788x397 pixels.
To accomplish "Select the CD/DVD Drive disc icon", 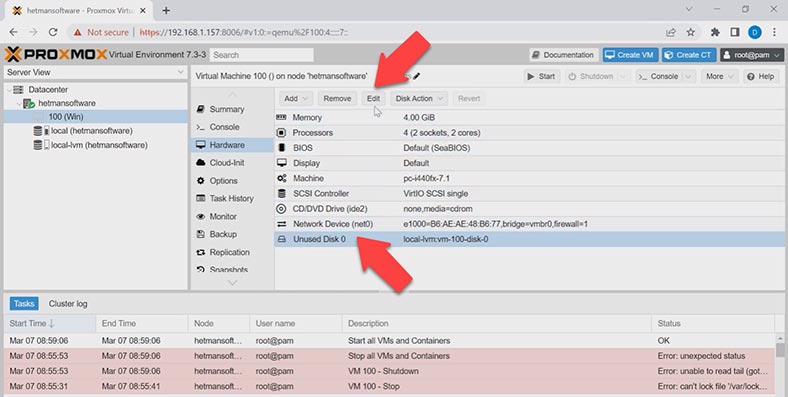I will [281, 209].
